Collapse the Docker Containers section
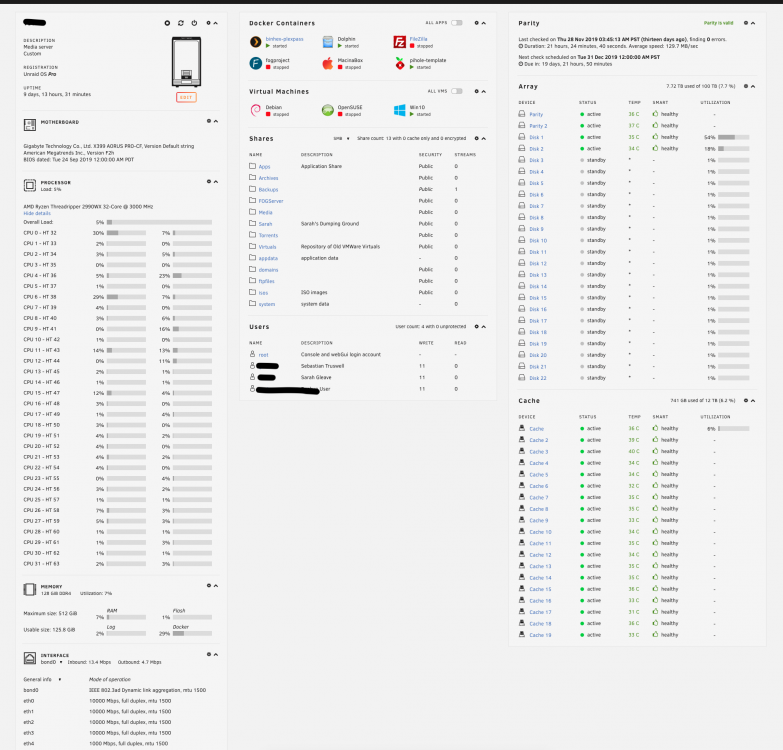 pos(483,23)
